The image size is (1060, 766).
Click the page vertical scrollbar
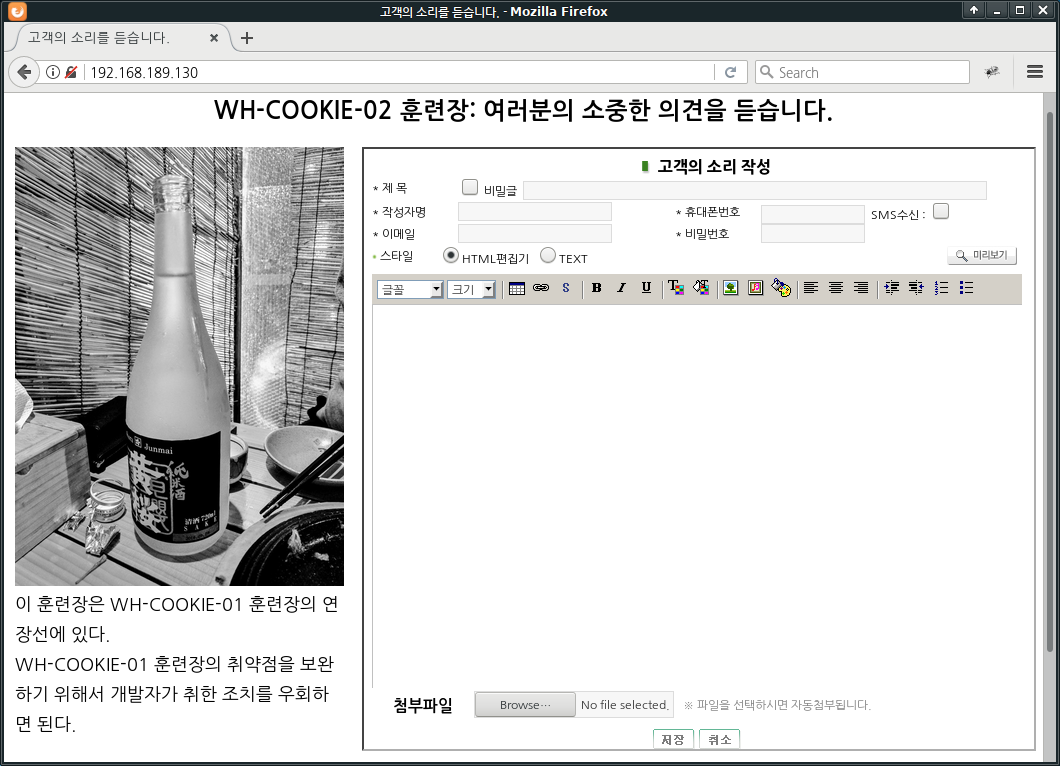(x=1050, y=382)
